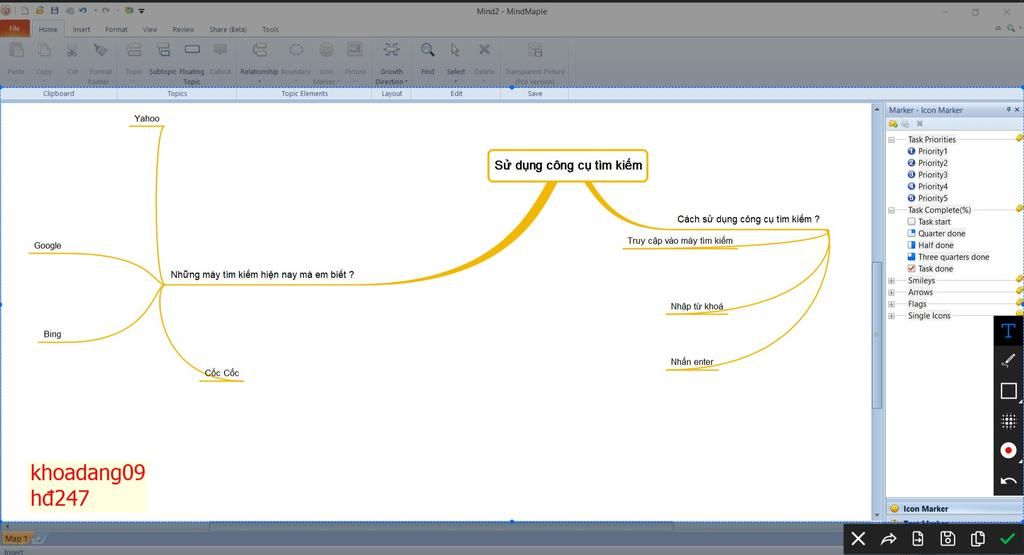Apply Priority1 marker

[x=927, y=151]
